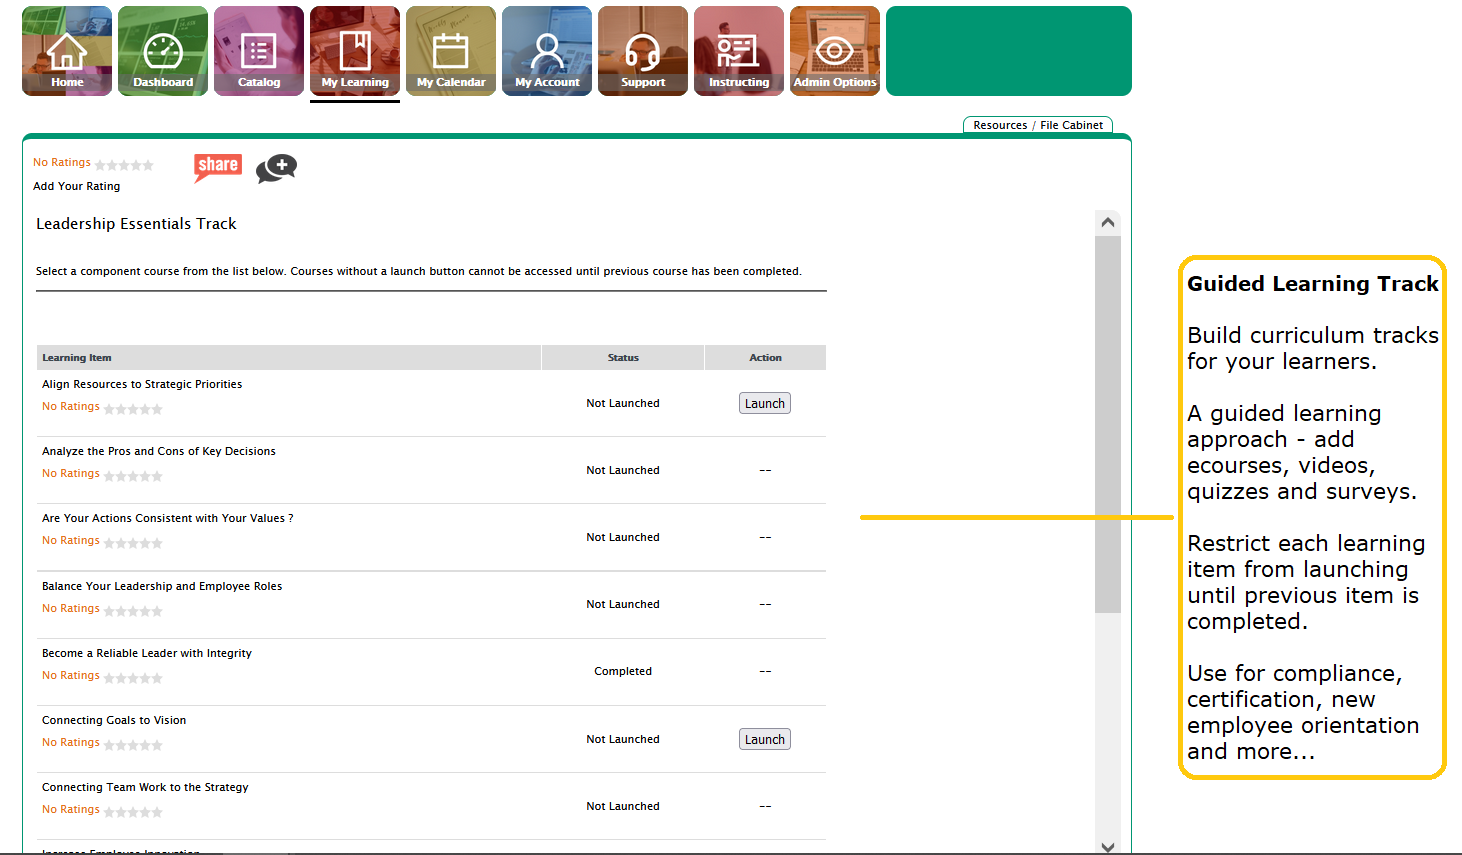Click the Status column header

point(623,357)
